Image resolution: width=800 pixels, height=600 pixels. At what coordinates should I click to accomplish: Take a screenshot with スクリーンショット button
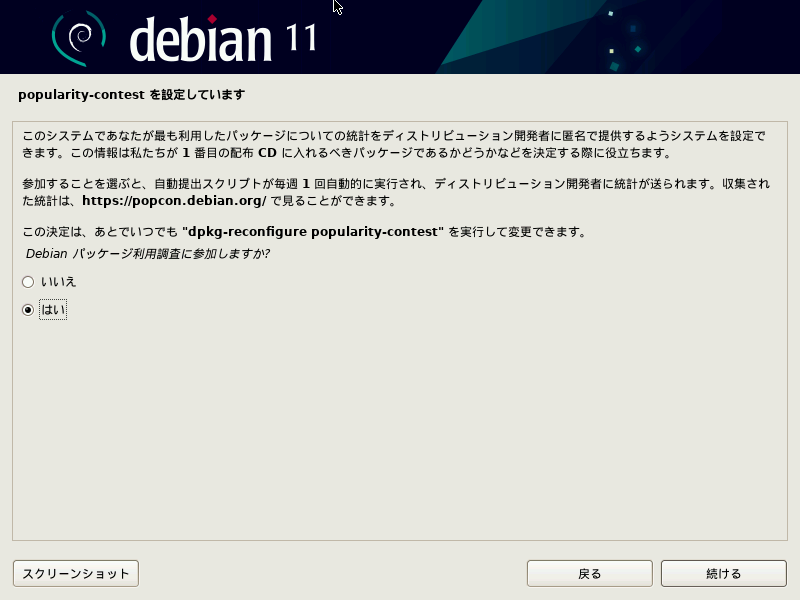(x=76, y=573)
